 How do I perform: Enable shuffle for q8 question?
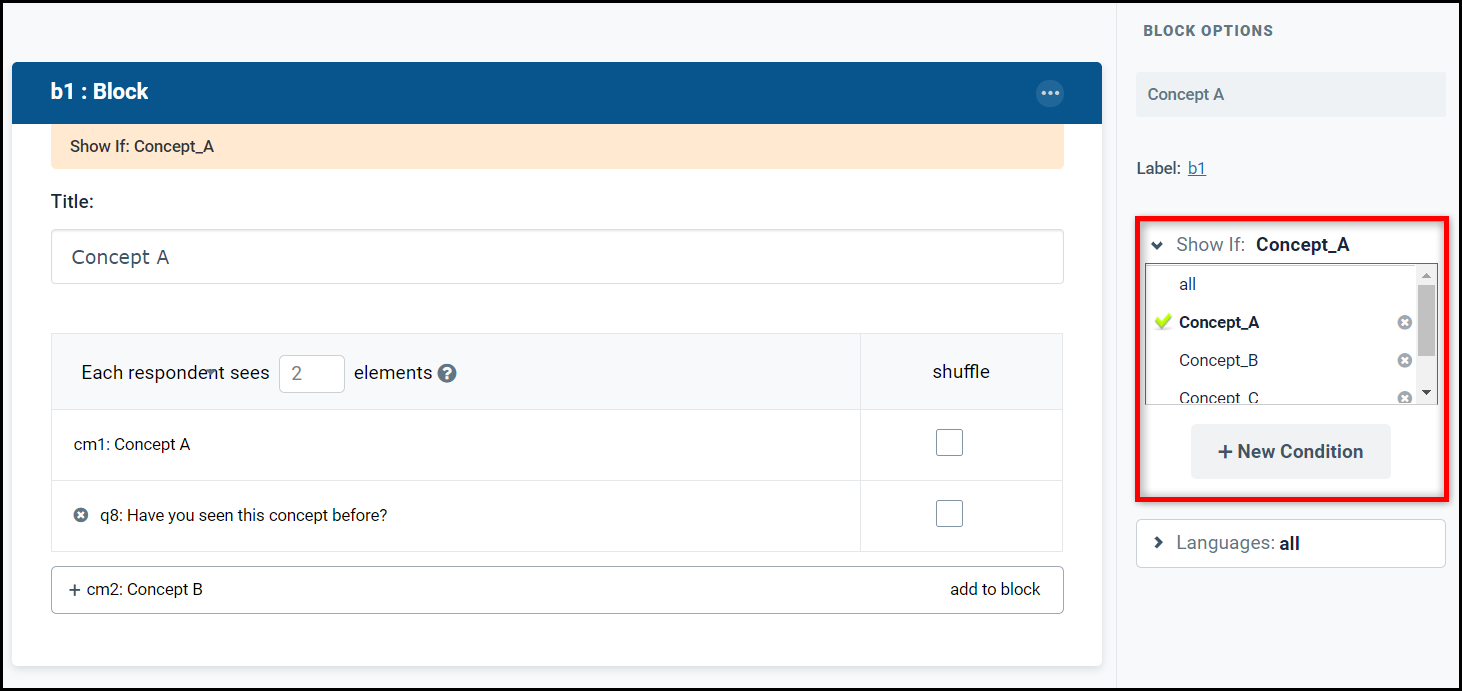[949, 513]
